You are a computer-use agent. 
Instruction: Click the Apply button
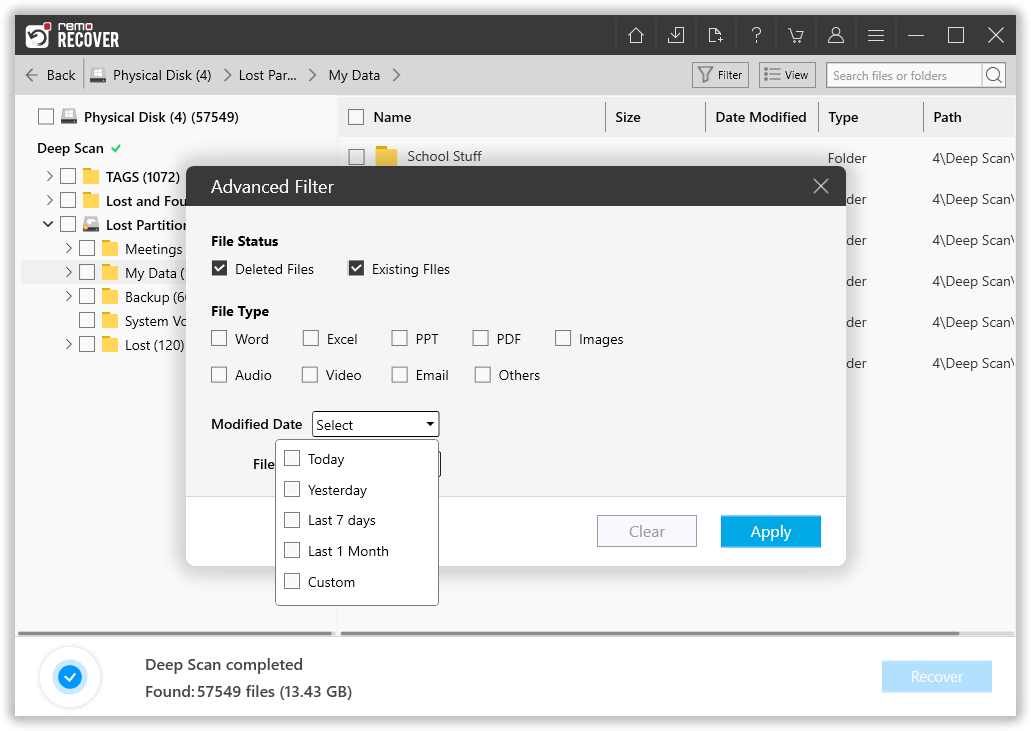tap(771, 531)
